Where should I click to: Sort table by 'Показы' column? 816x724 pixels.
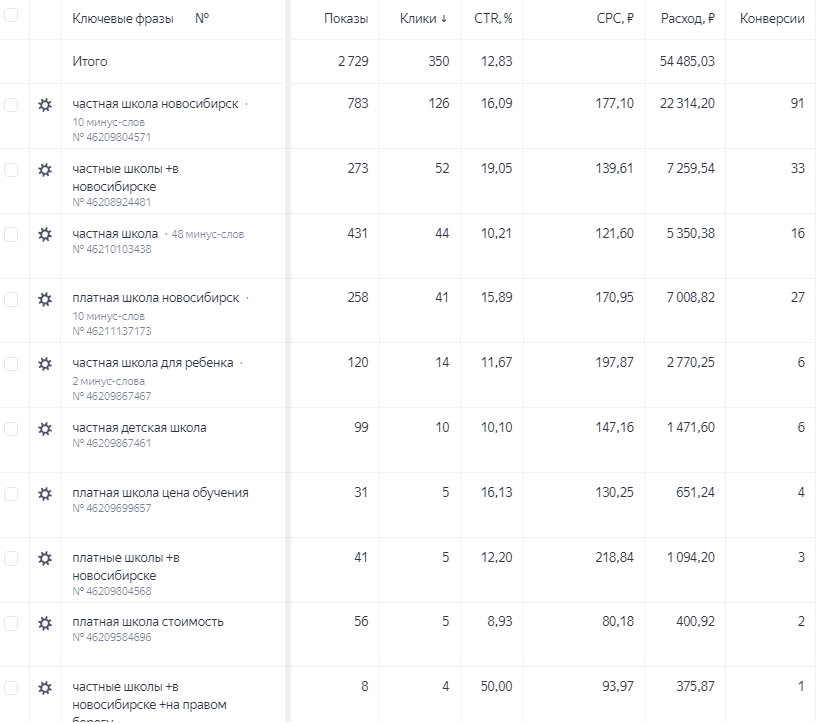(x=346, y=19)
